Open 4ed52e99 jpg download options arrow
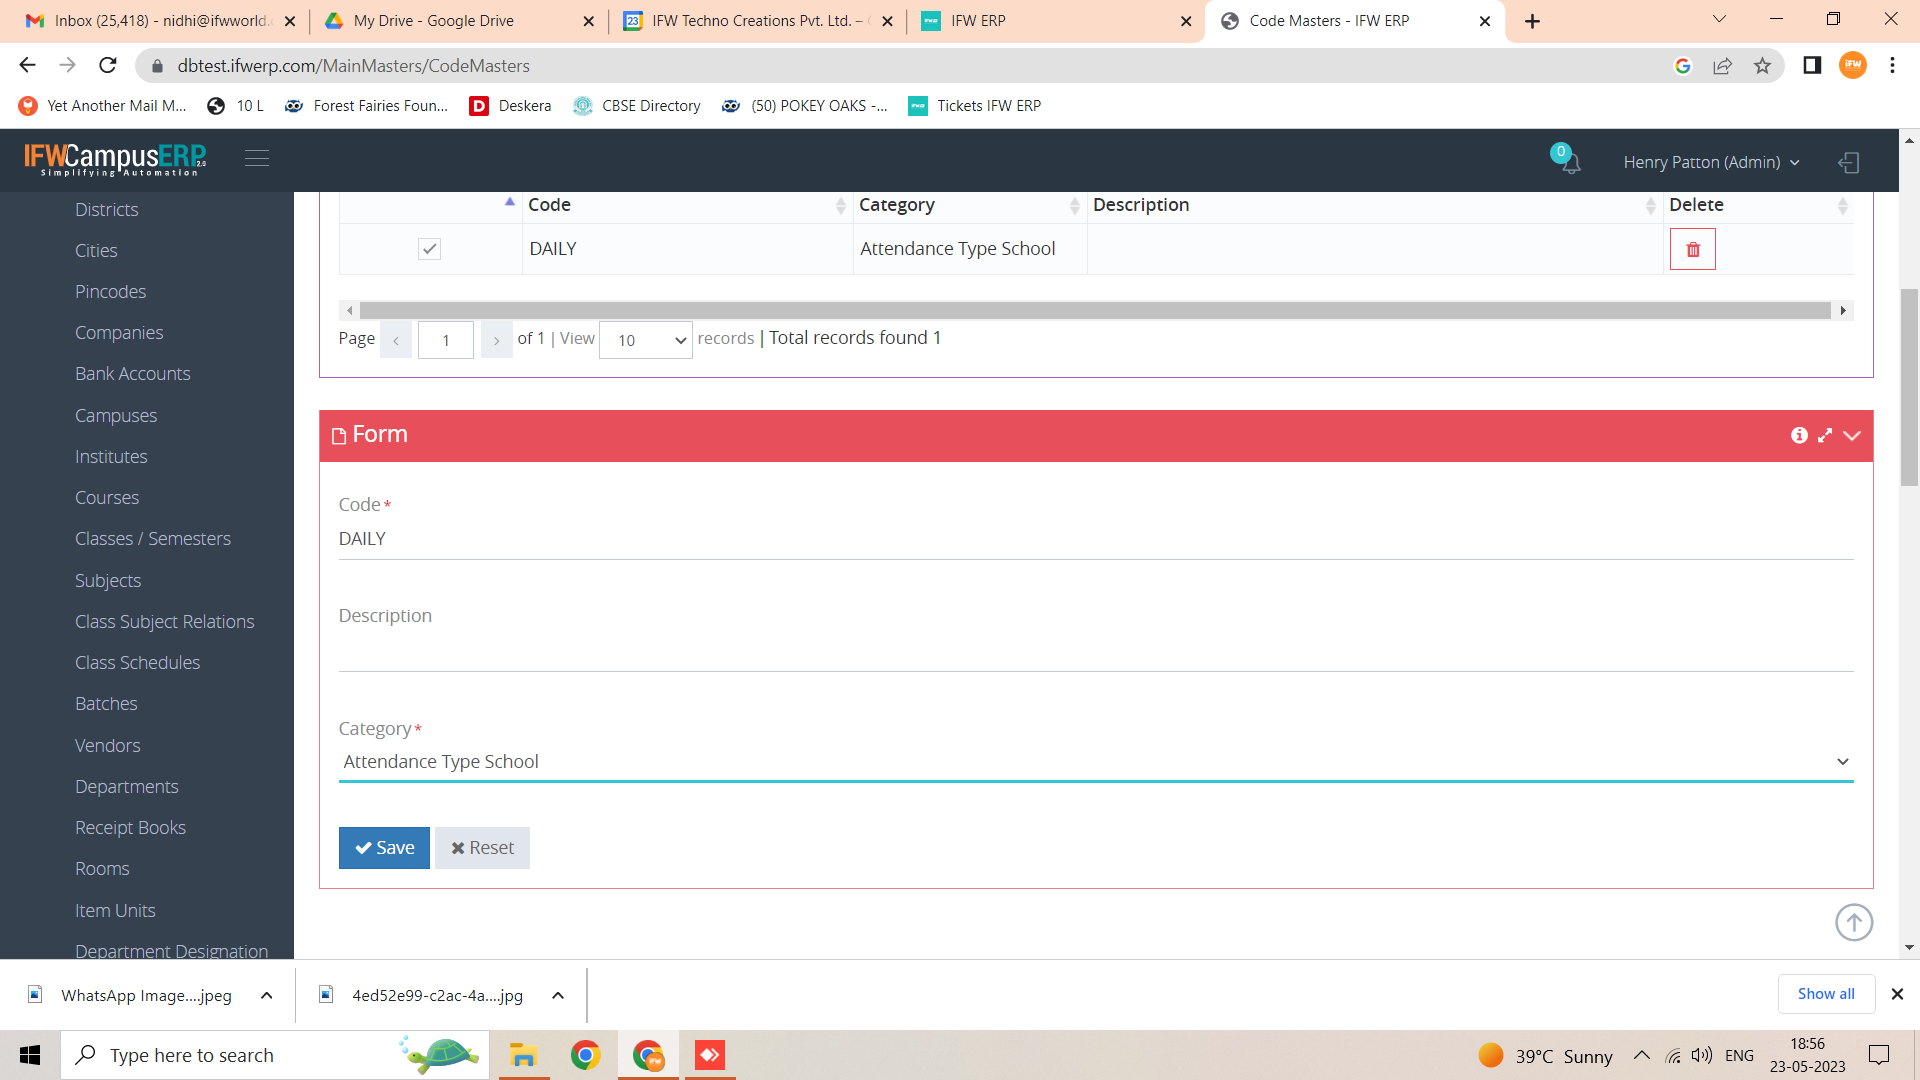 click(x=558, y=995)
